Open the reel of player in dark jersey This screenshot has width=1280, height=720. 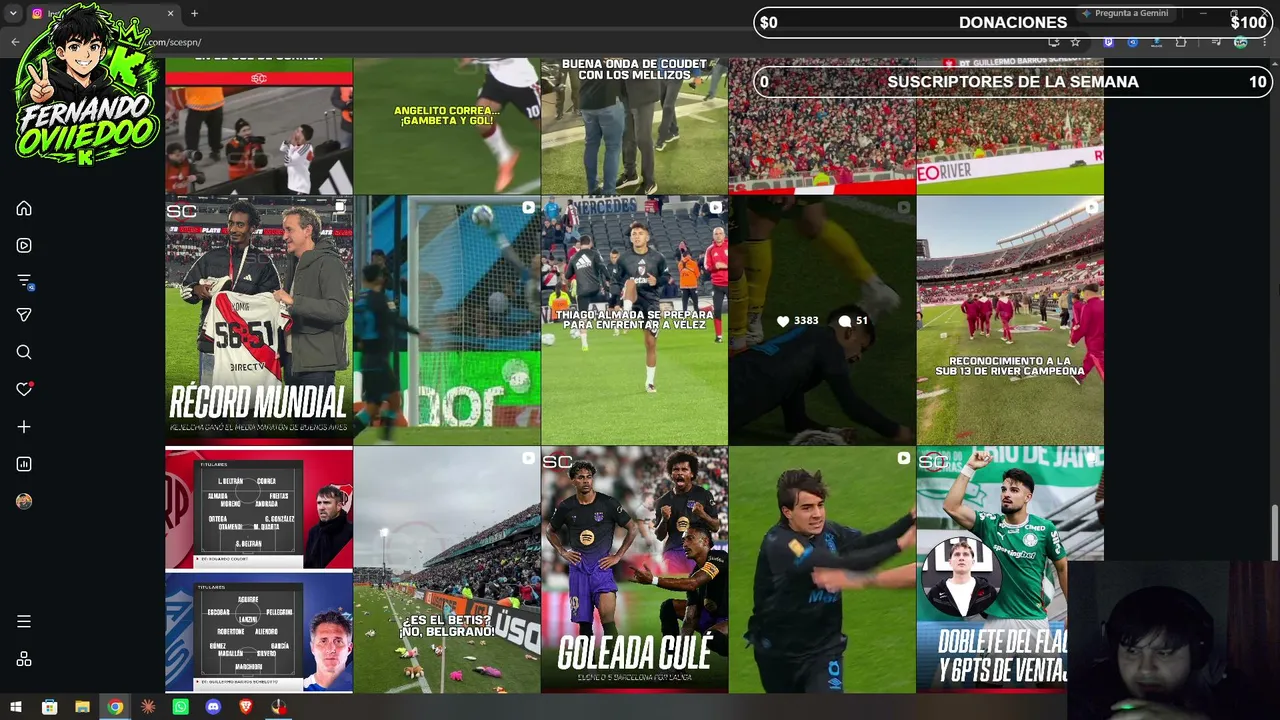[x=822, y=570]
